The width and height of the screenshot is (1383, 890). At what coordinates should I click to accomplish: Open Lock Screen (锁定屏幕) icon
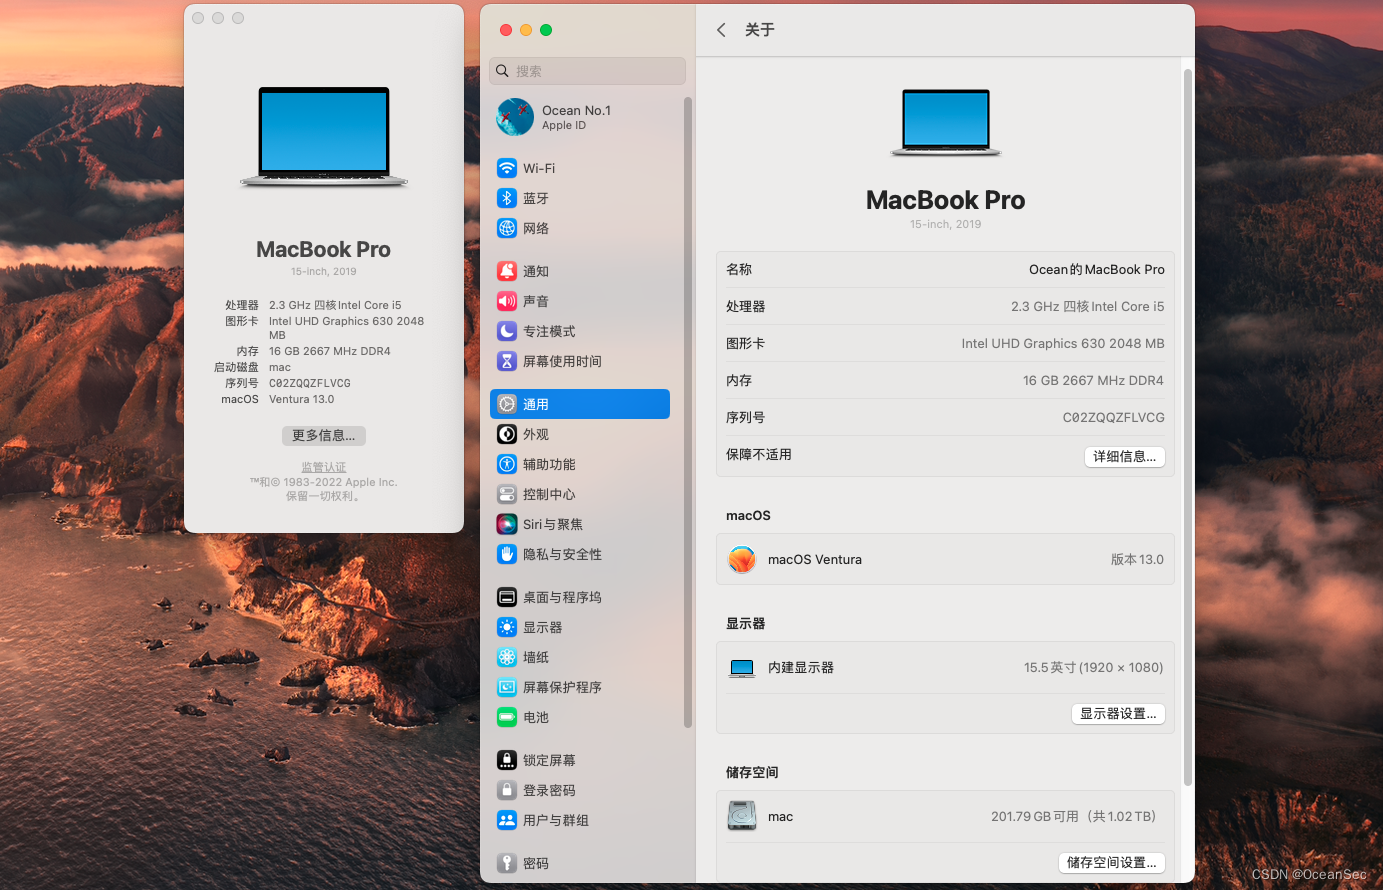click(507, 760)
